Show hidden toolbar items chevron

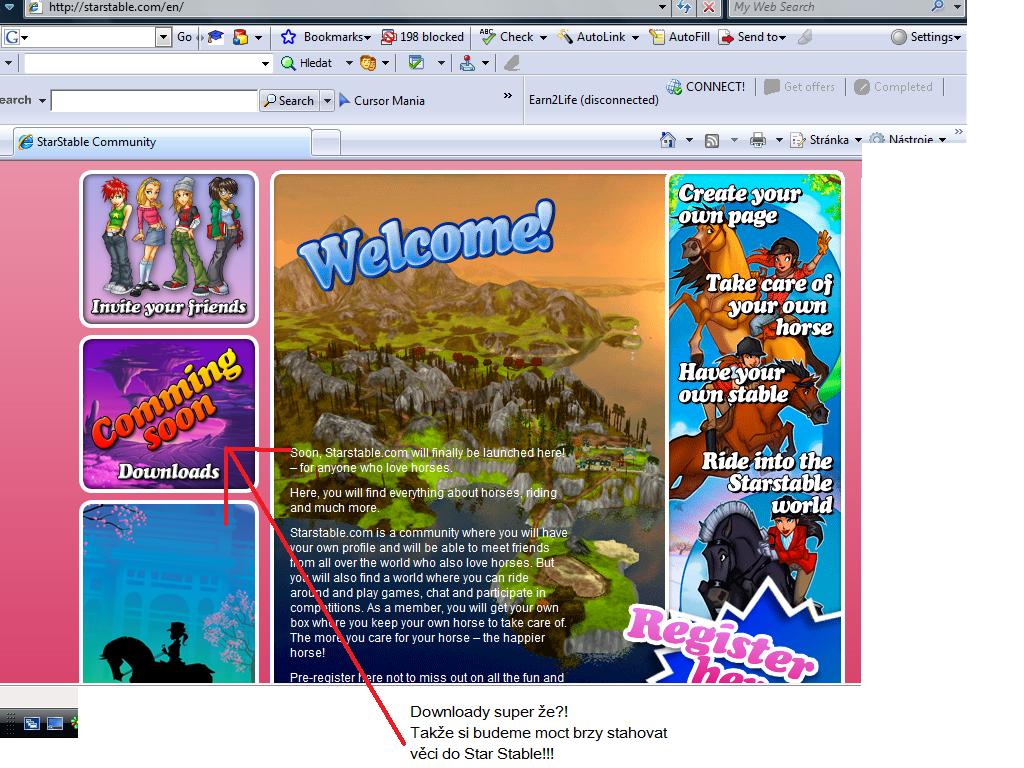[x=507, y=96]
